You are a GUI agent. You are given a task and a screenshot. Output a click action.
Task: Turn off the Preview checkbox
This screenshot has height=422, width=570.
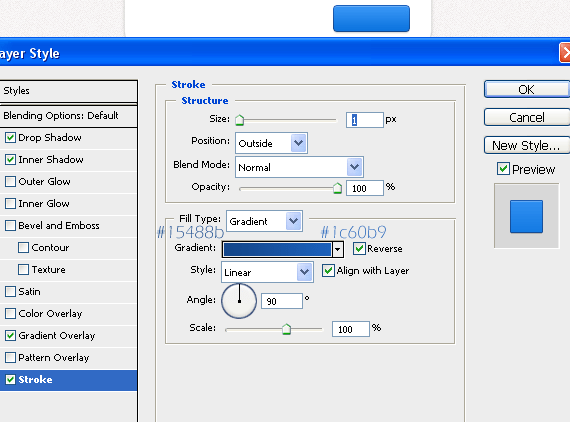tap(503, 169)
